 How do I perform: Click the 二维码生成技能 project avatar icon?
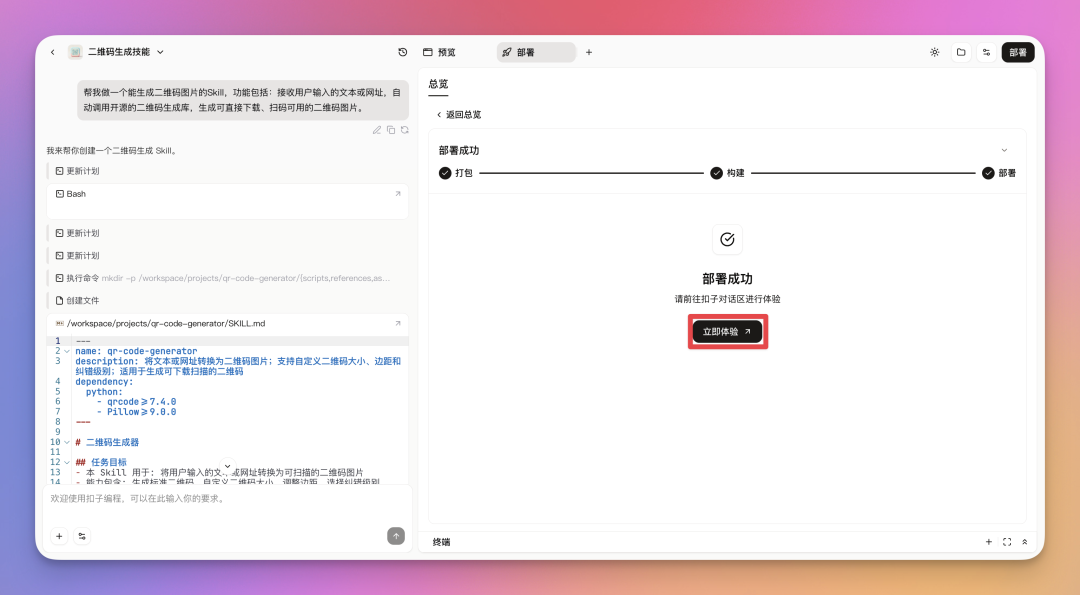[75, 52]
